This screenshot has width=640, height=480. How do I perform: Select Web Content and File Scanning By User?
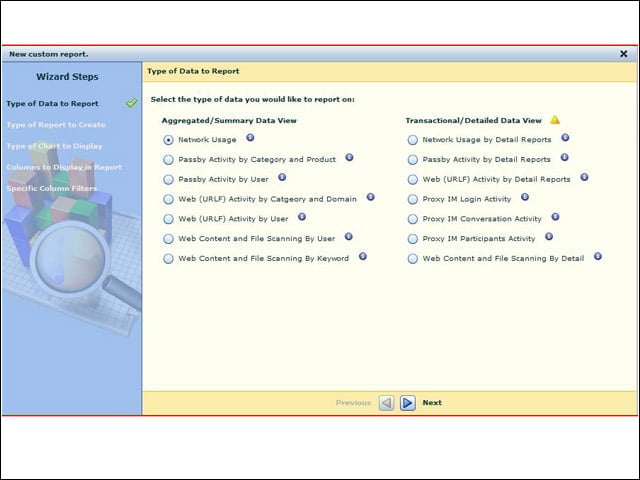click(x=168, y=239)
